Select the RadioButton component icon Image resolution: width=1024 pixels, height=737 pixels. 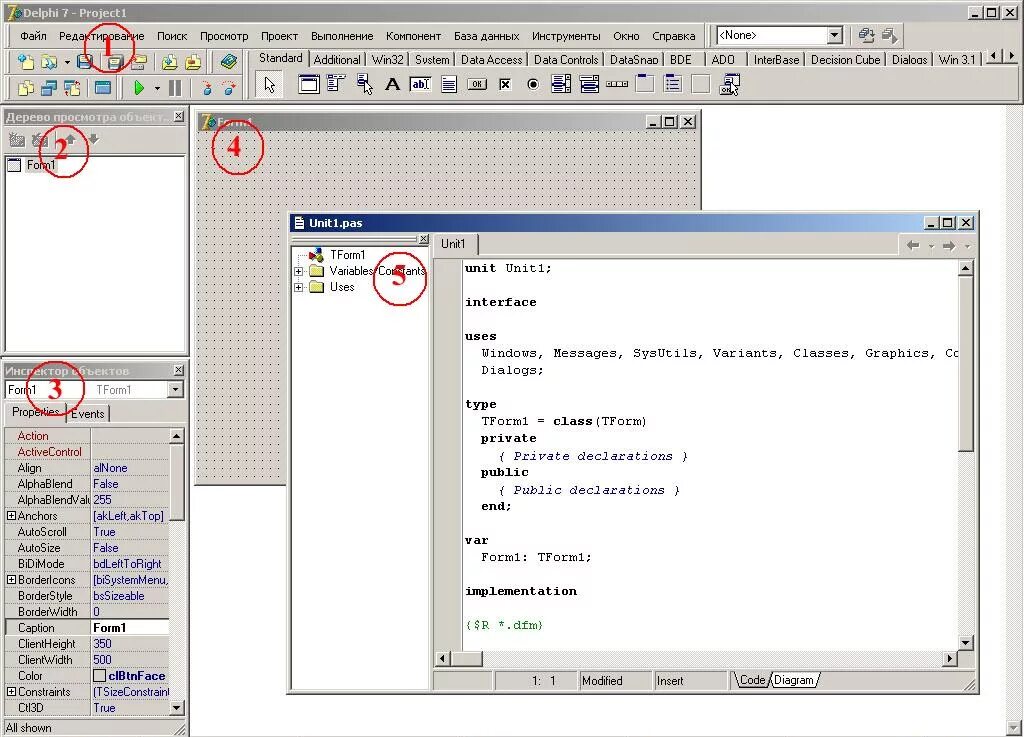coord(533,84)
